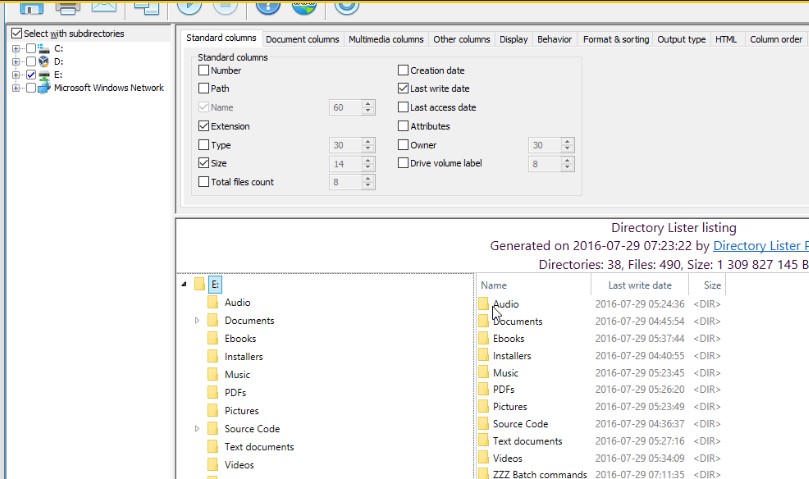Check the C: drive checkbox
This screenshot has height=479, width=809.
pyautogui.click(x=31, y=49)
